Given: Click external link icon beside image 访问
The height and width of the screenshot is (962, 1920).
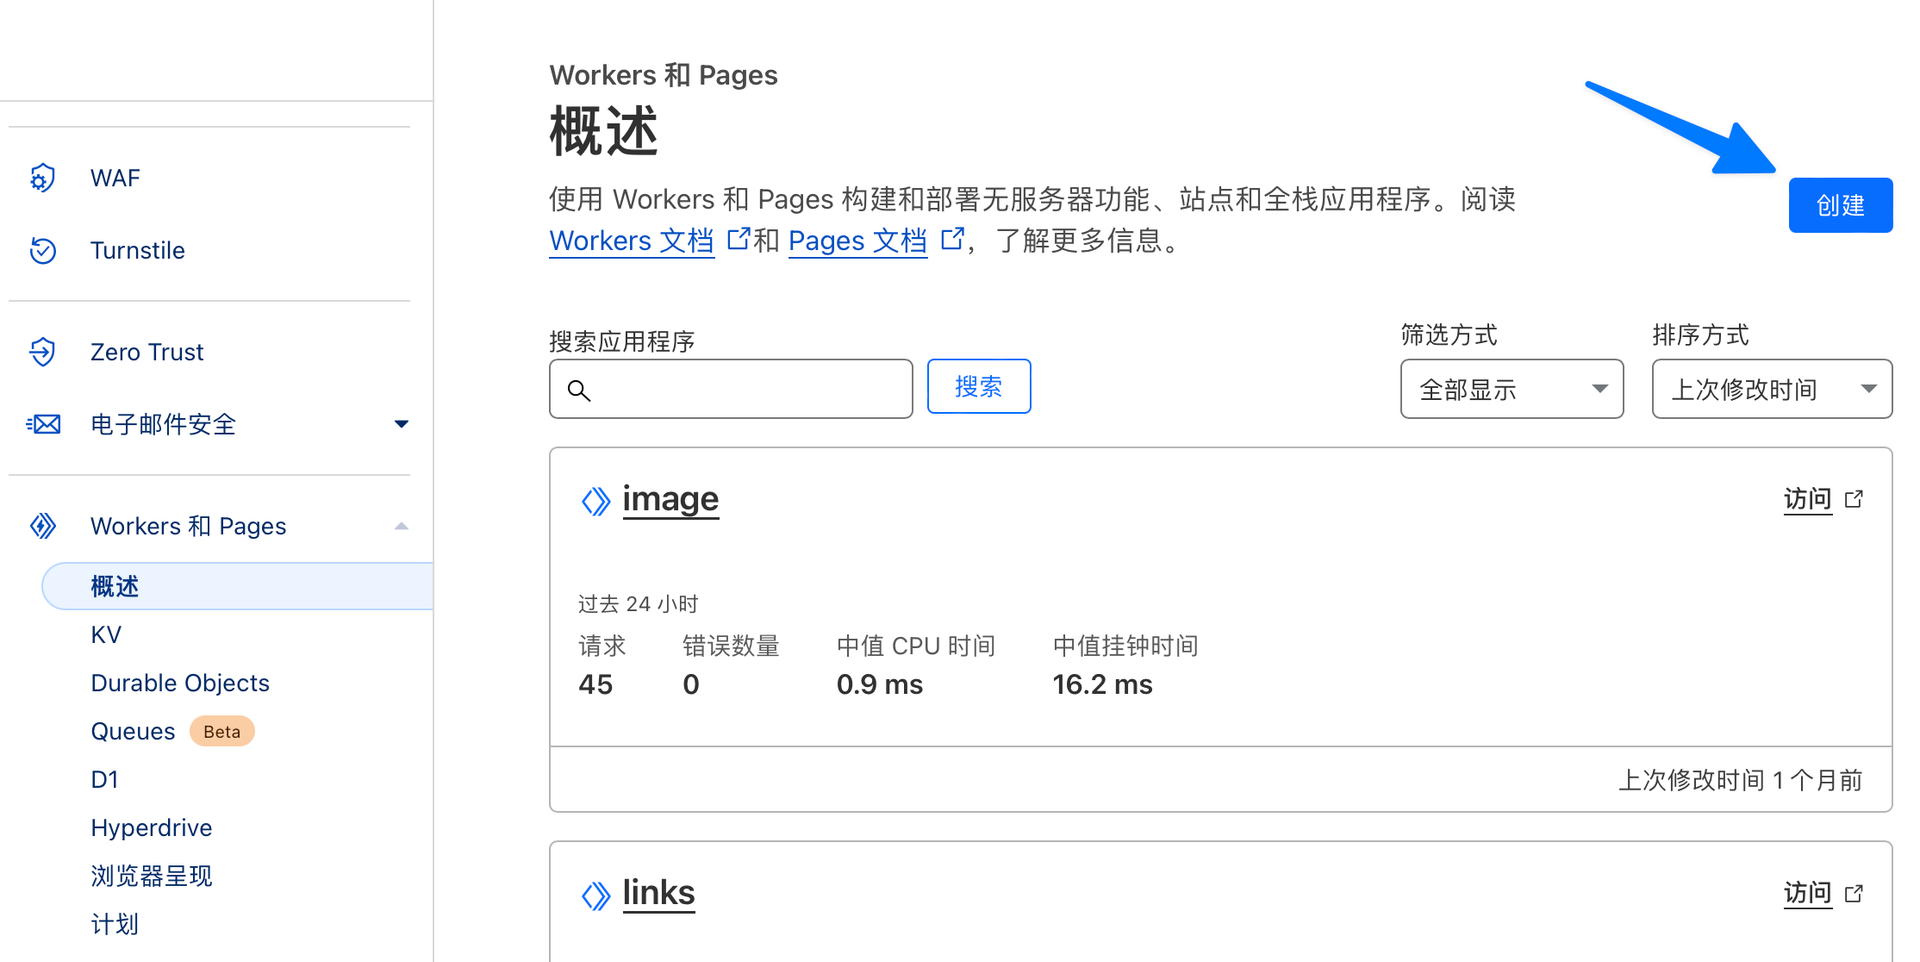Looking at the screenshot, I should 1854,499.
